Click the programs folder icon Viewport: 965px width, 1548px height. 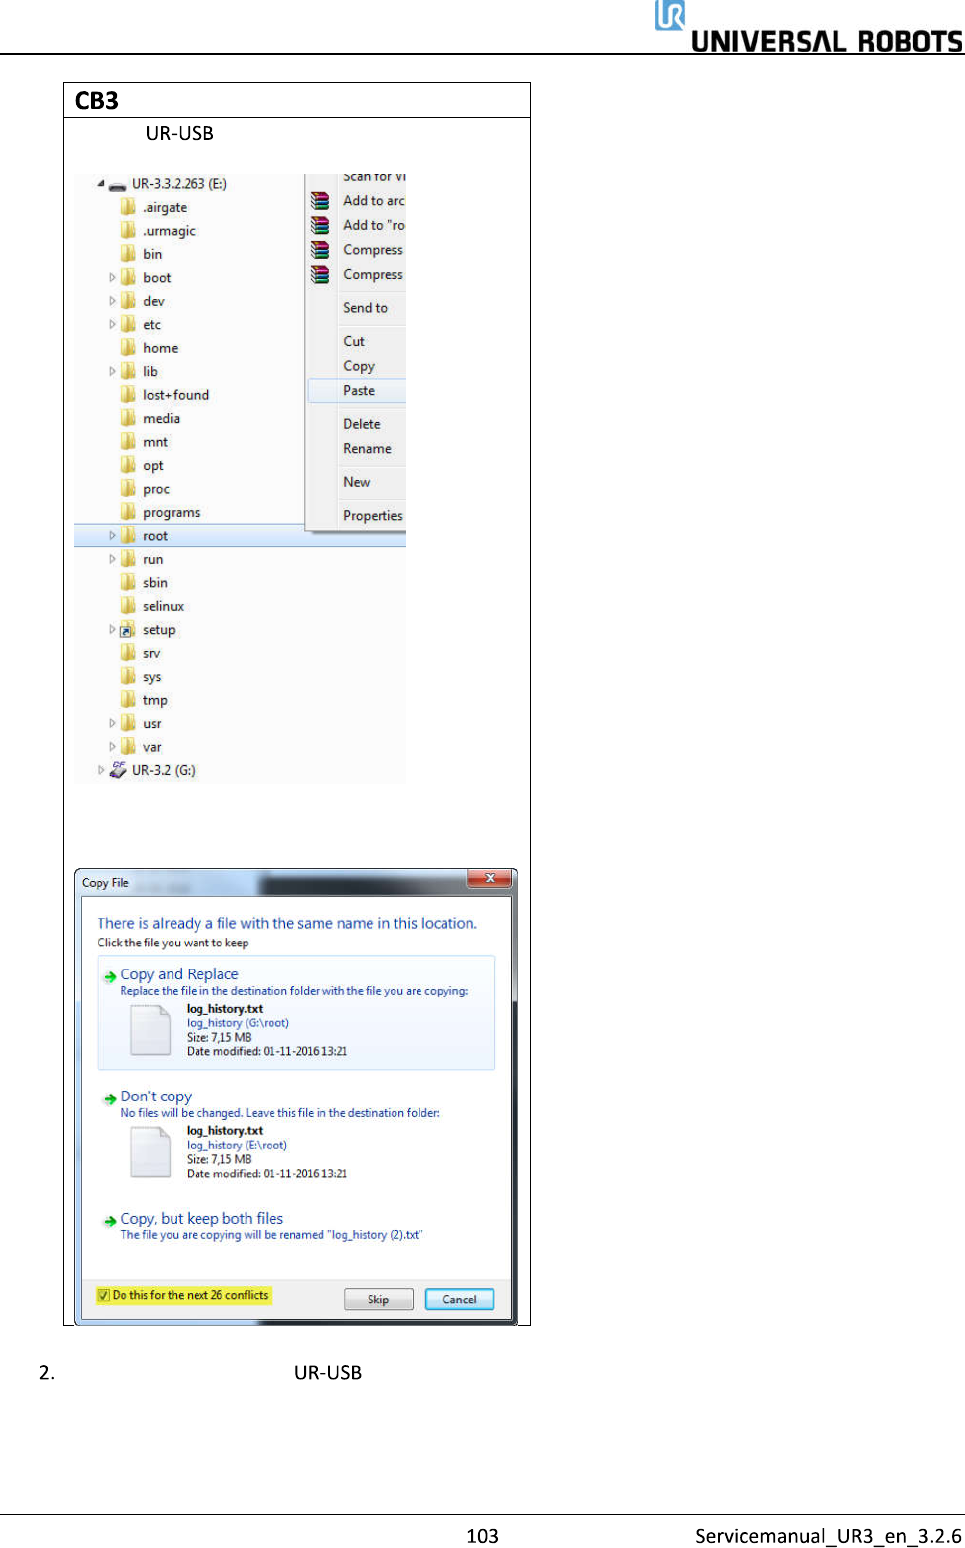(x=128, y=512)
